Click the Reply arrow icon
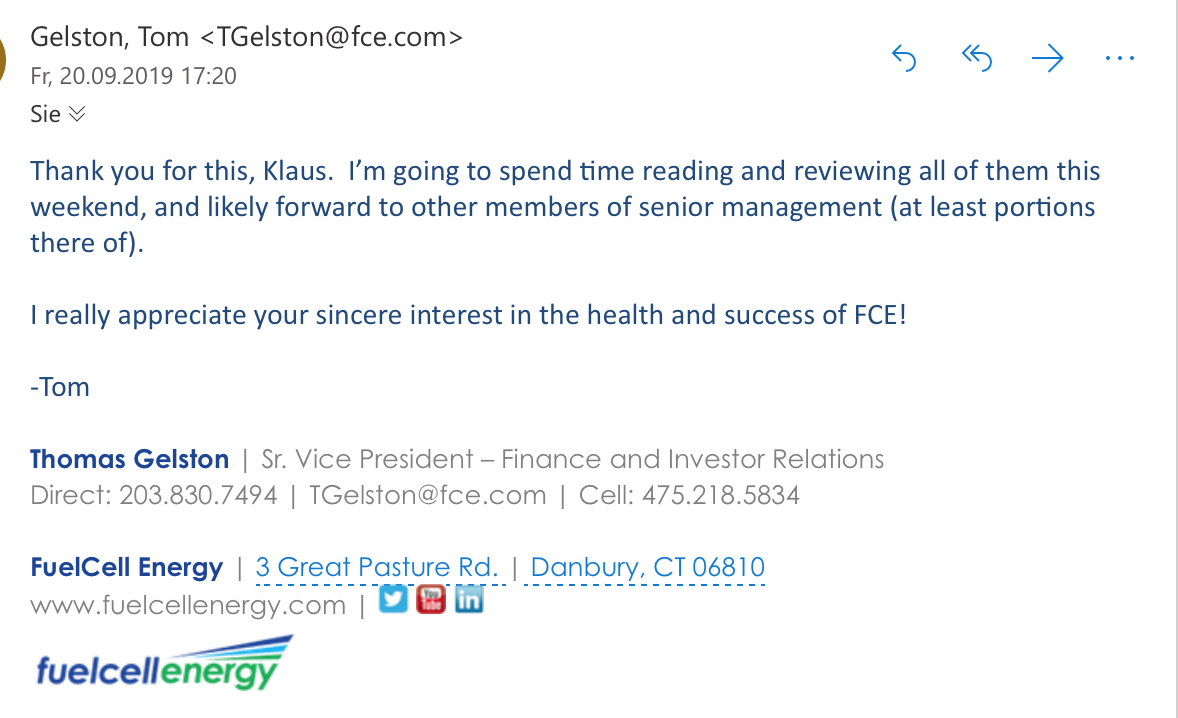The image size is (1178, 718). point(904,60)
